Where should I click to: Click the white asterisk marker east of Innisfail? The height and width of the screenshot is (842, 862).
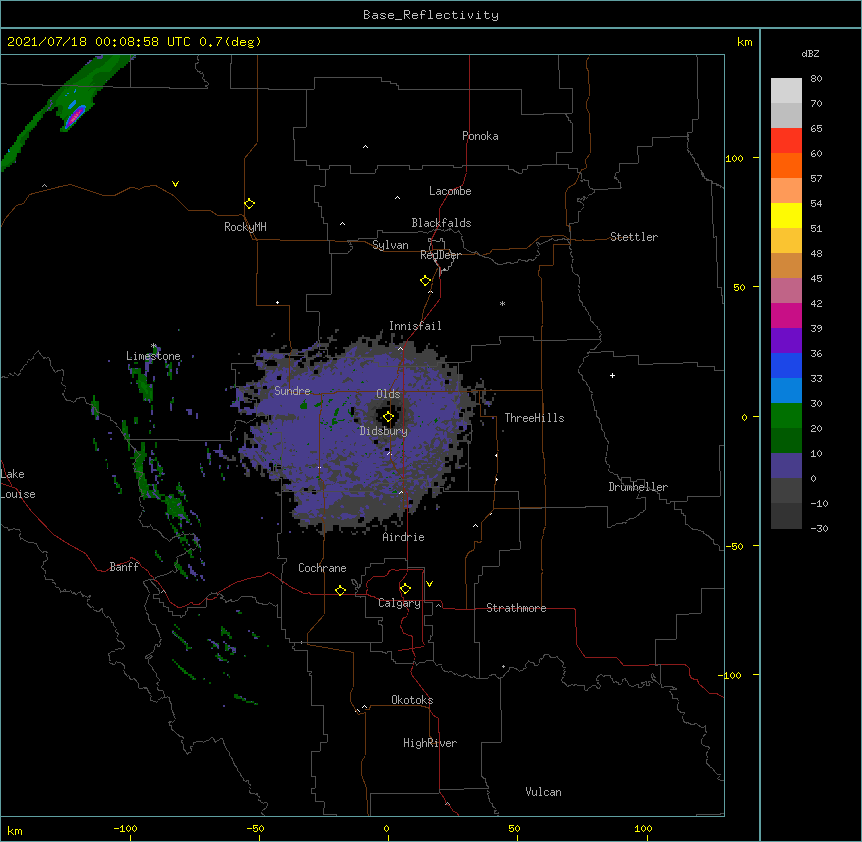[x=502, y=303]
